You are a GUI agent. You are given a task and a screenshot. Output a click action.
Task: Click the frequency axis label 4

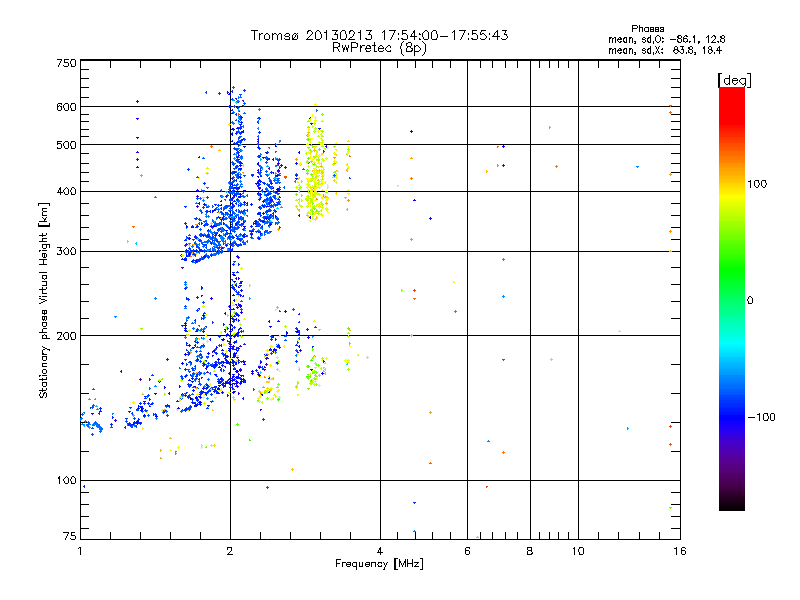tap(380, 551)
